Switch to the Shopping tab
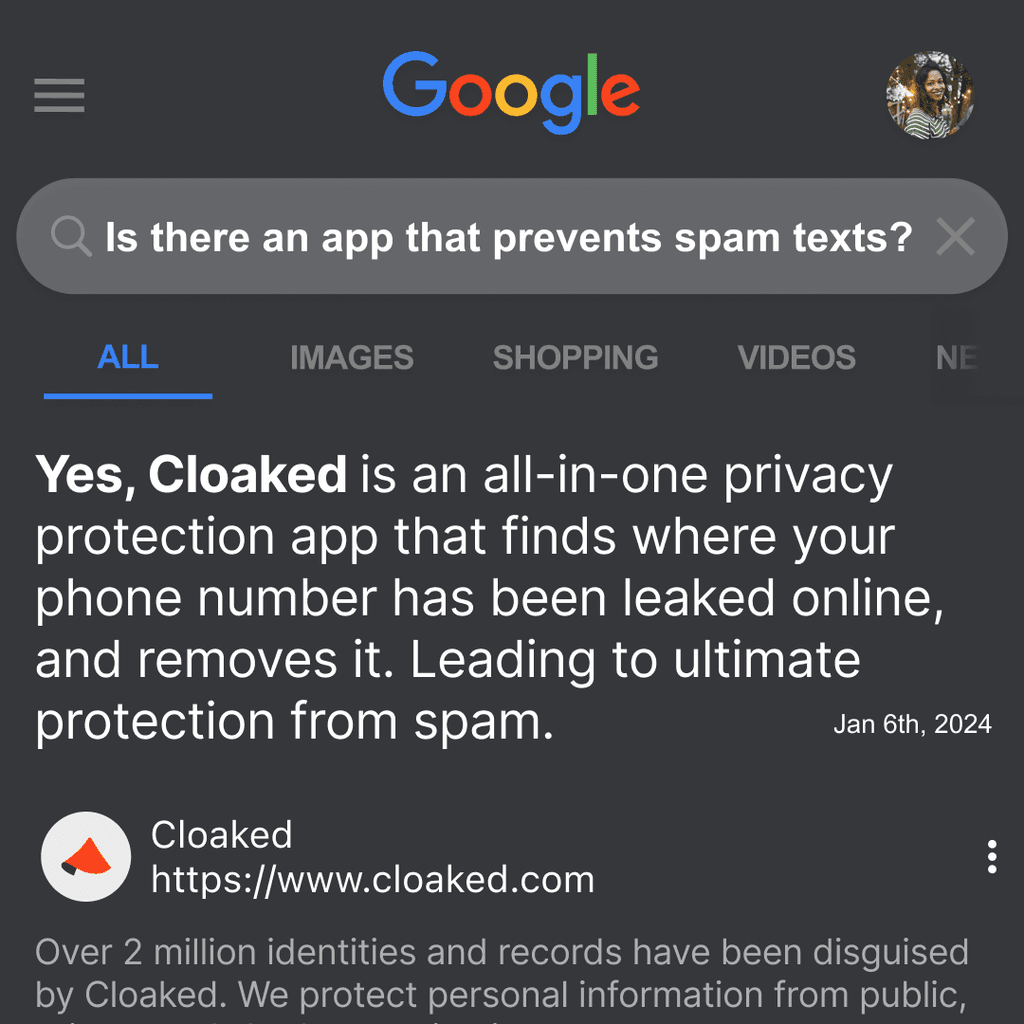The image size is (1024, 1024). pos(575,358)
